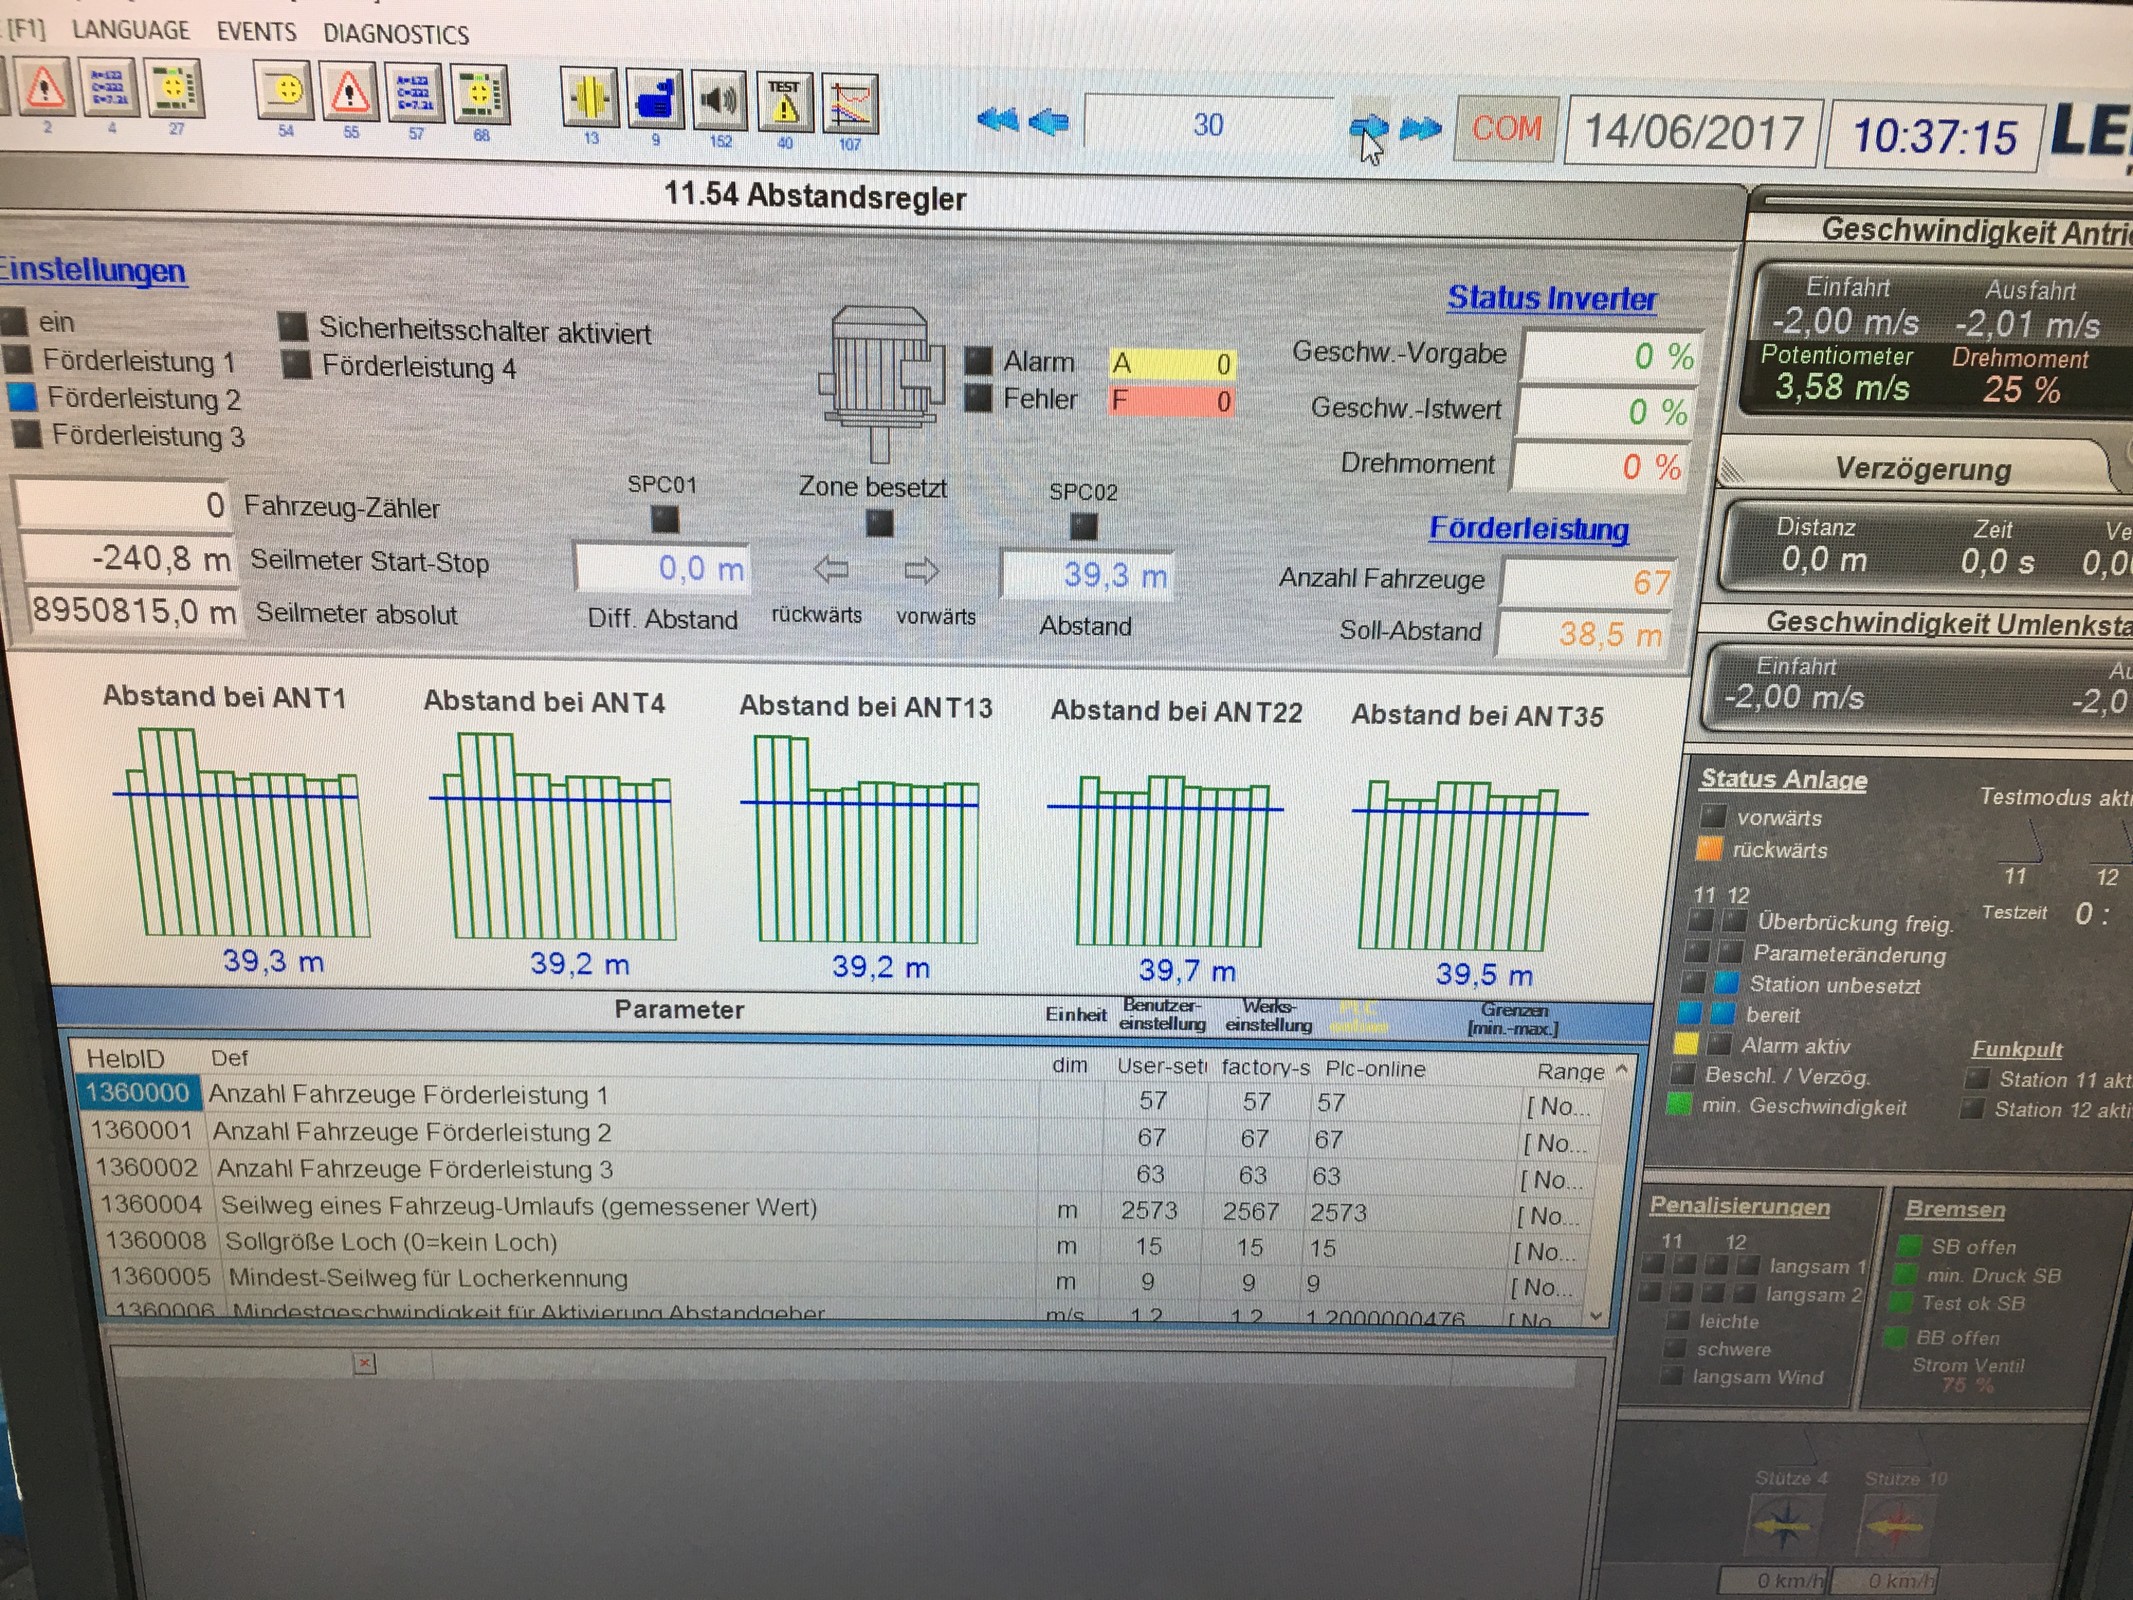
Task: Open the EVENTS menu
Action: (256, 32)
